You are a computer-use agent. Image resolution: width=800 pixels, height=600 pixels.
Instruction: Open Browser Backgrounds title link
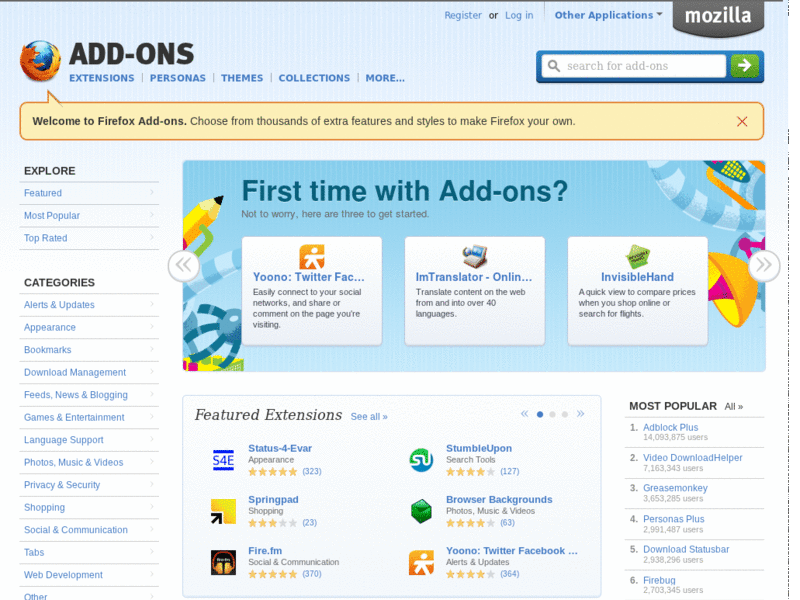click(x=499, y=499)
